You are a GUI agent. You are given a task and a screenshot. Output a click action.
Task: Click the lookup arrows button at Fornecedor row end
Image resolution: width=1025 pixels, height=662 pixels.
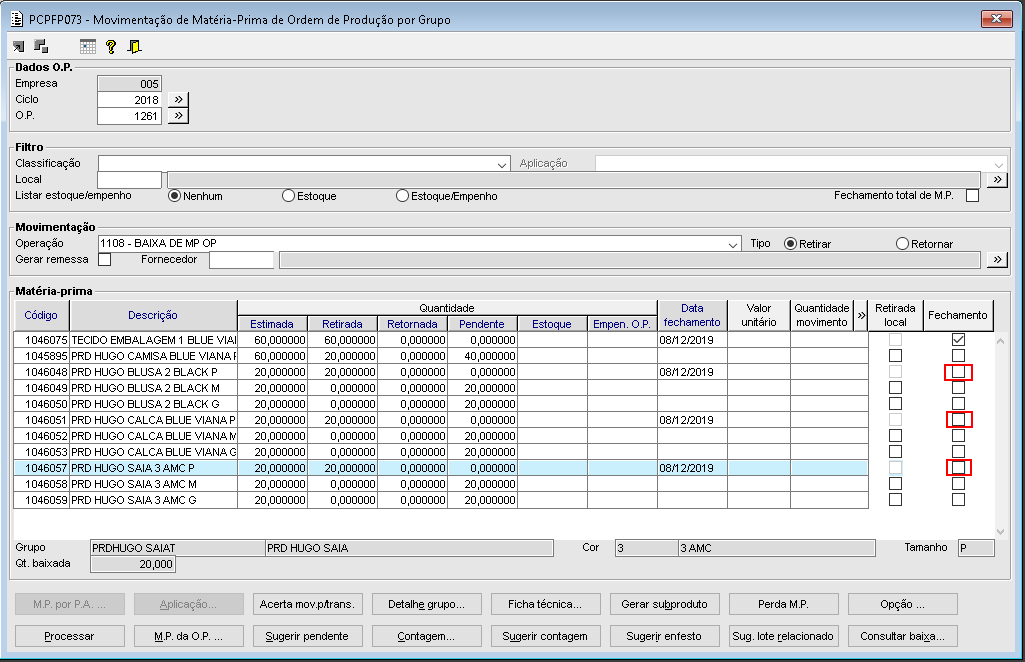pyautogui.click(x=996, y=260)
